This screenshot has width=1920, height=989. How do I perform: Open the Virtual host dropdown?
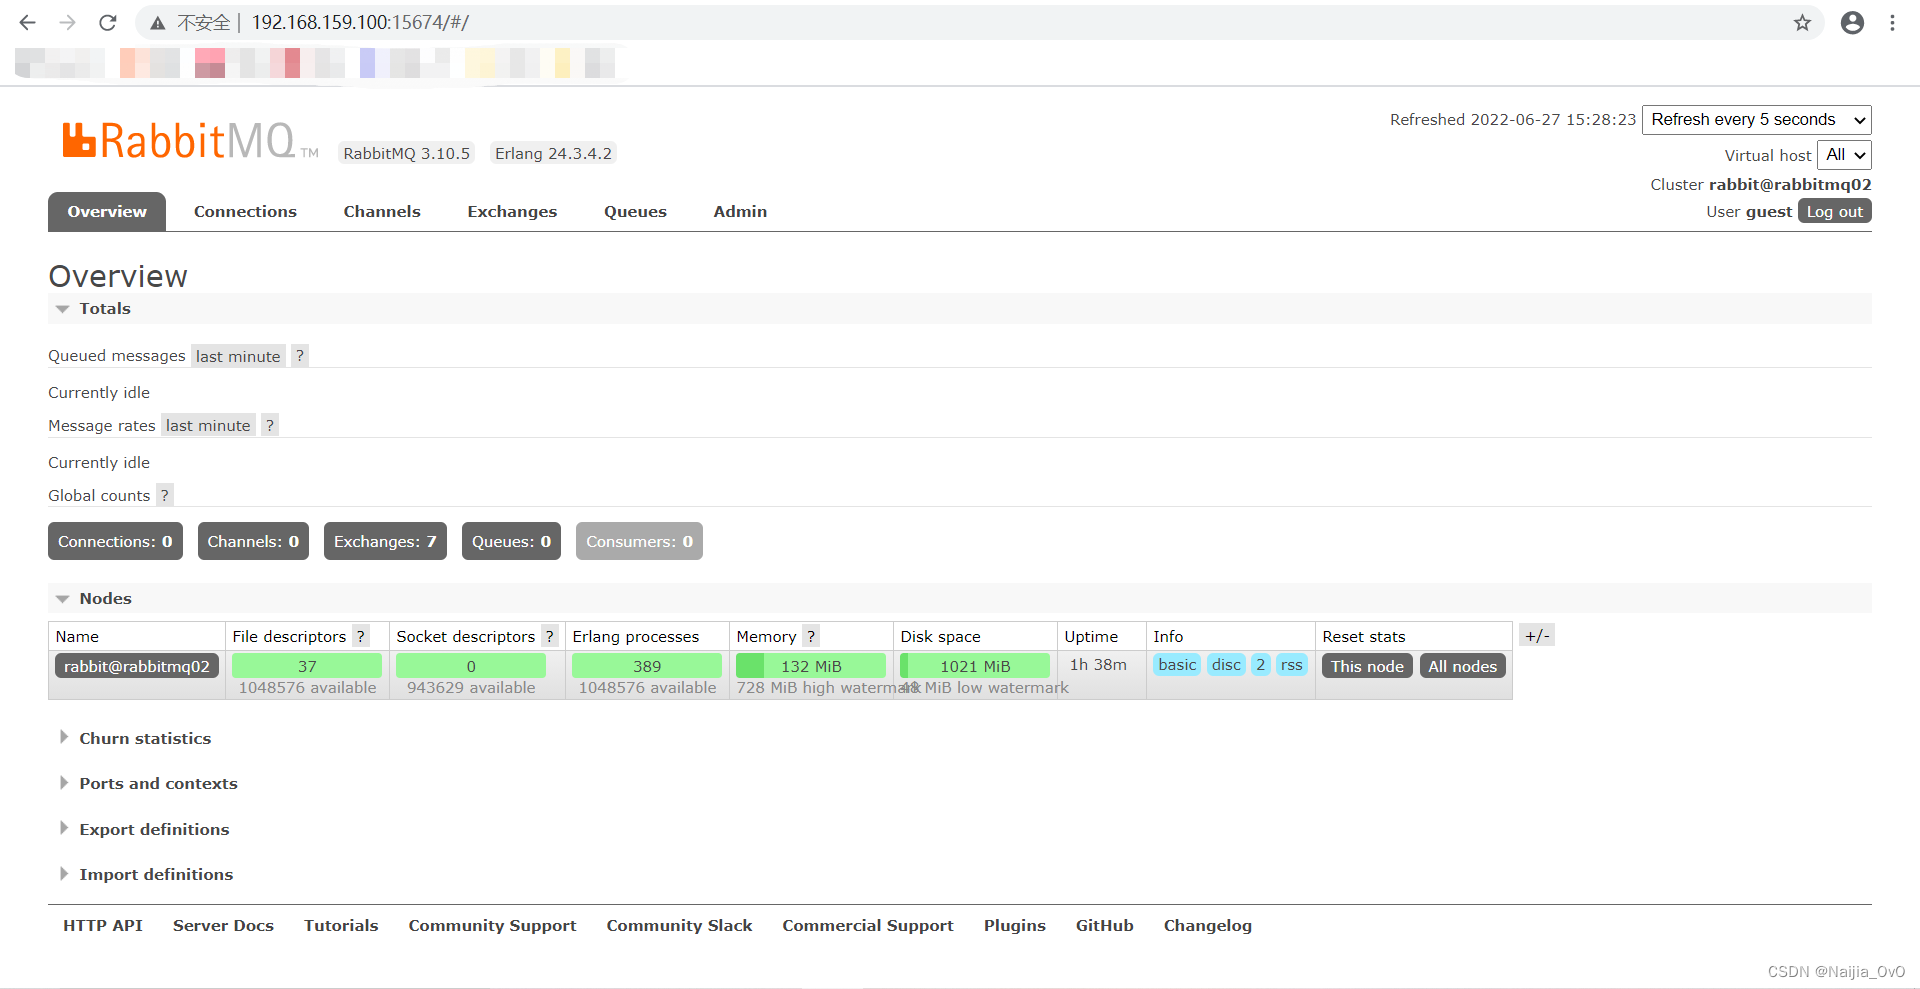pyautogui.click(x=1844, y=155)
